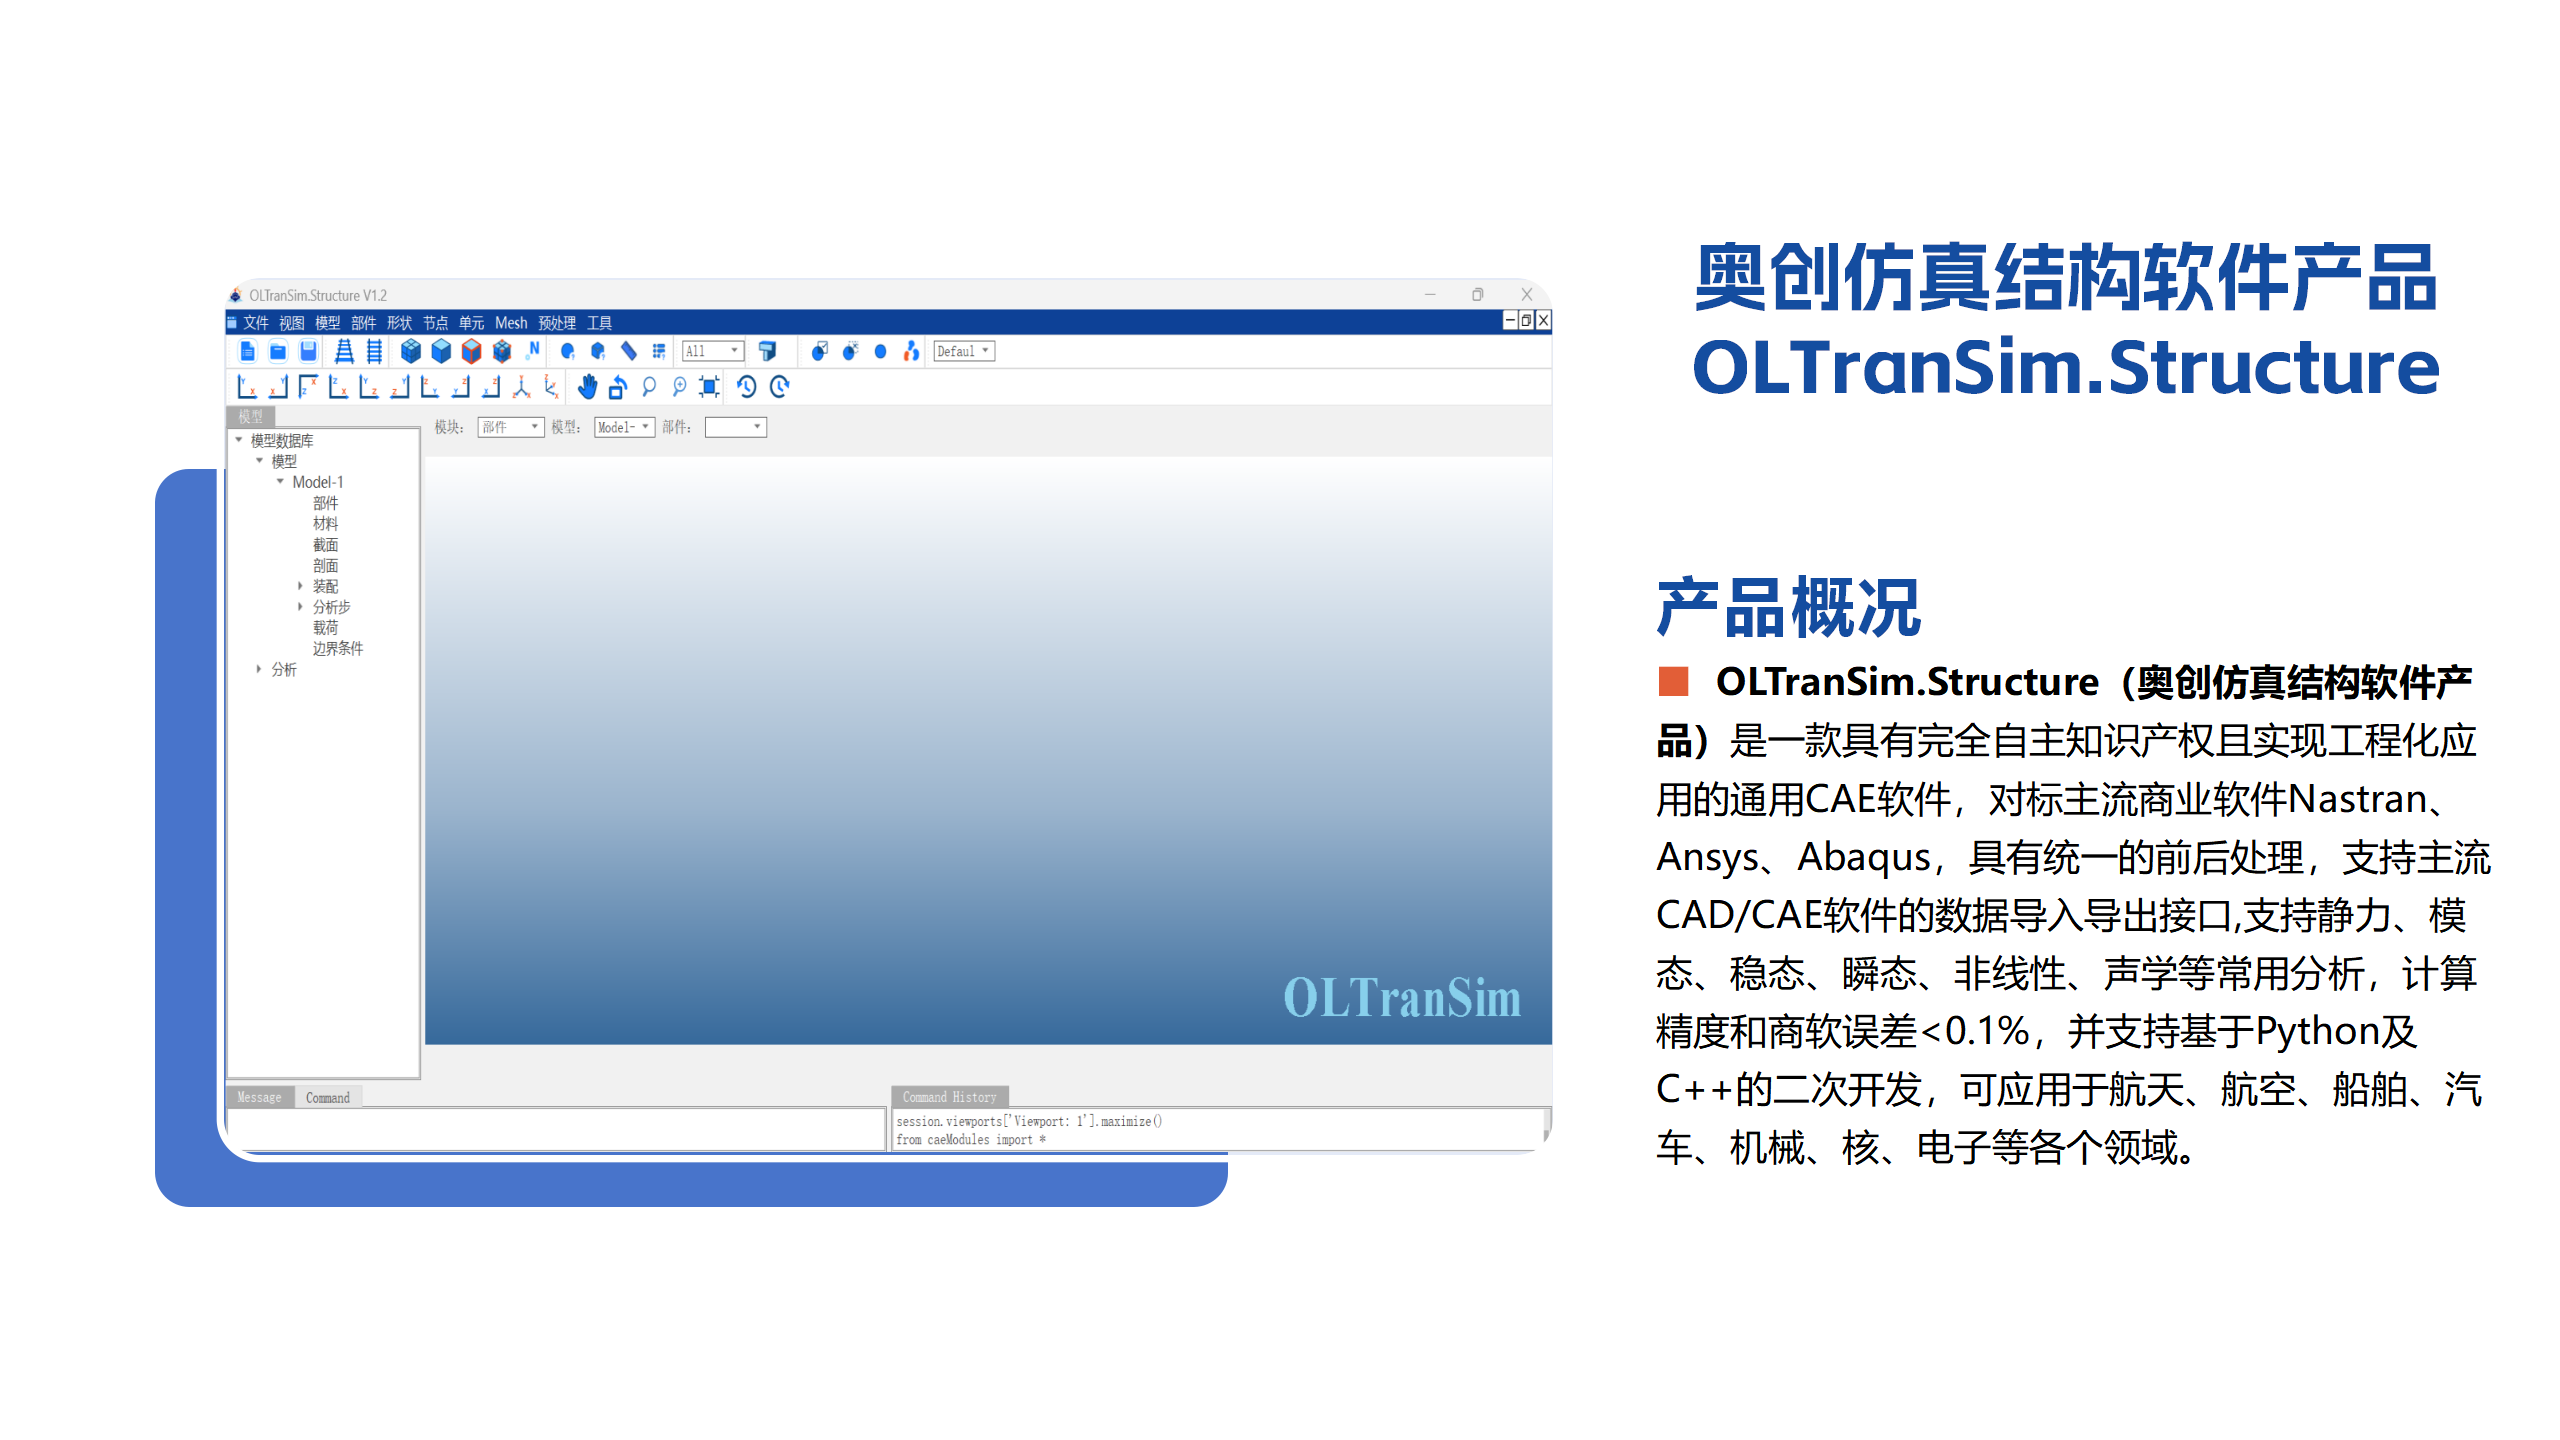Click the rotate view tool icon

click(618, 387)
